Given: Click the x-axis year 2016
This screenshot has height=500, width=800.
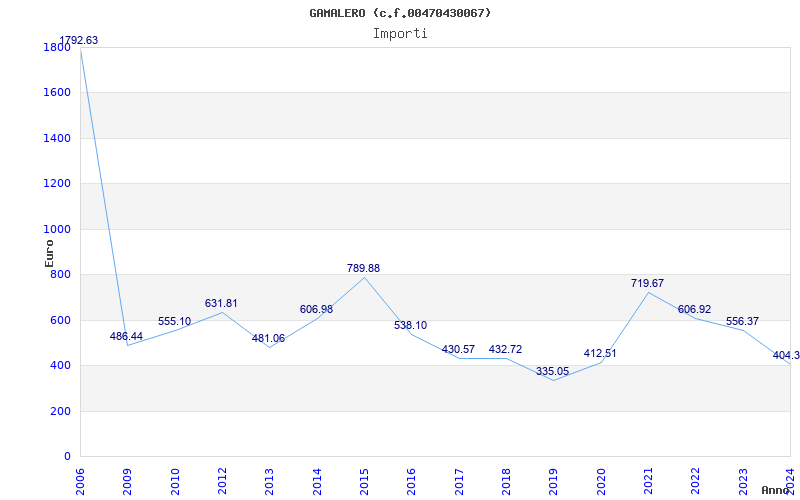Looking at the screenshot, I should tap(411, 482).
